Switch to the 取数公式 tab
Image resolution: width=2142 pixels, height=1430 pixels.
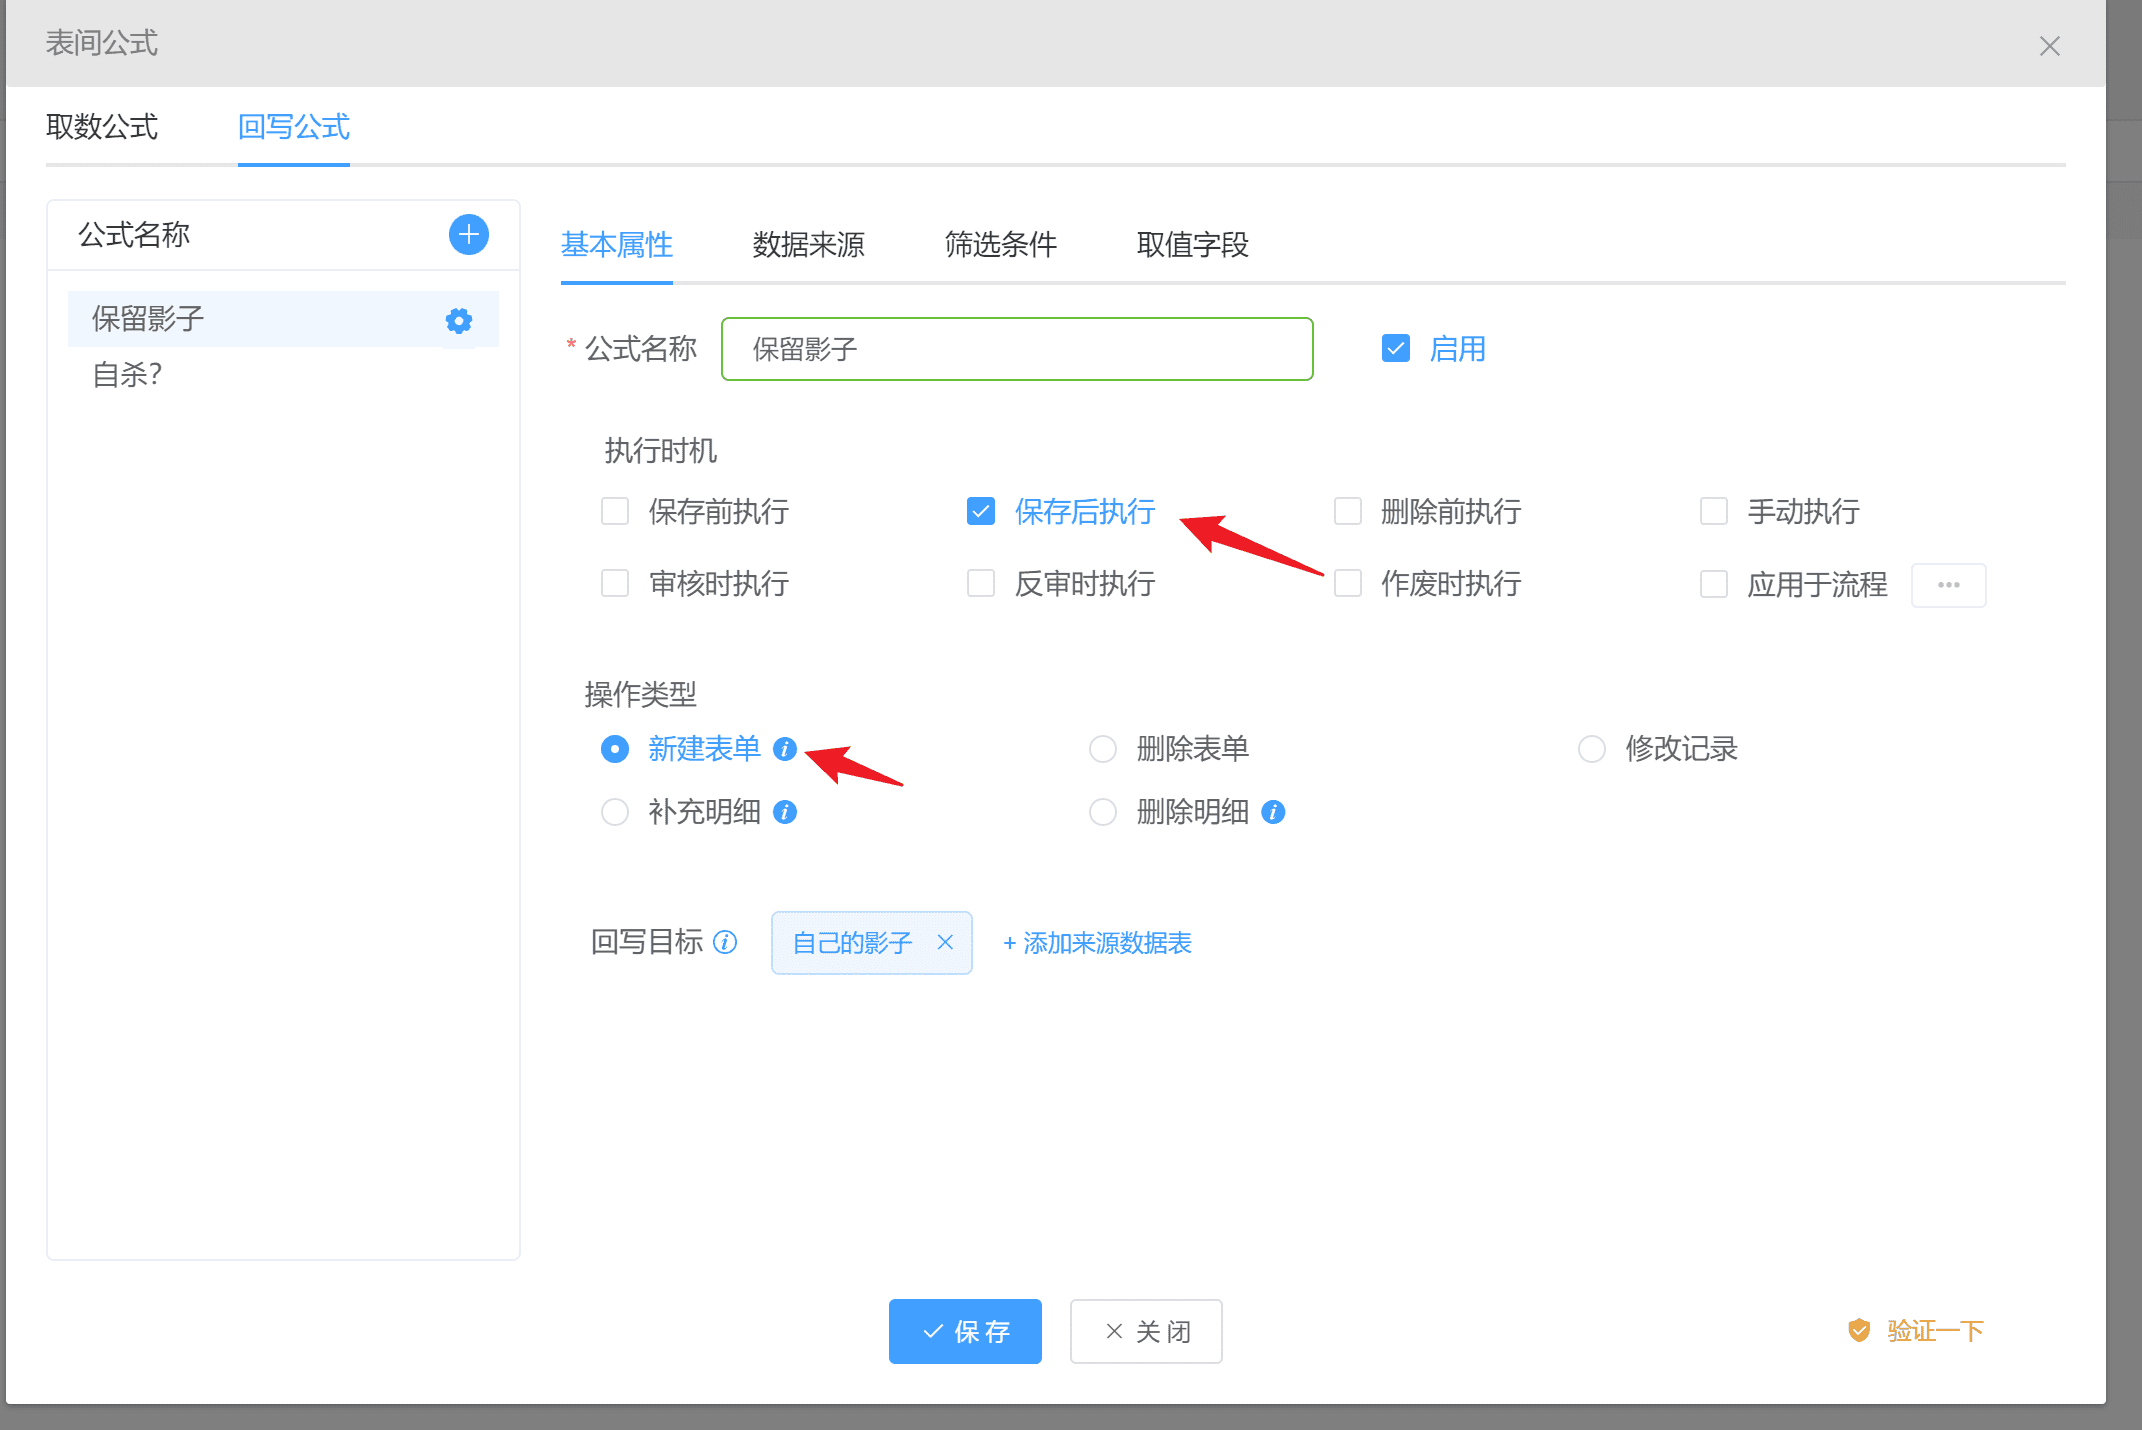click(x=102, y=127)
